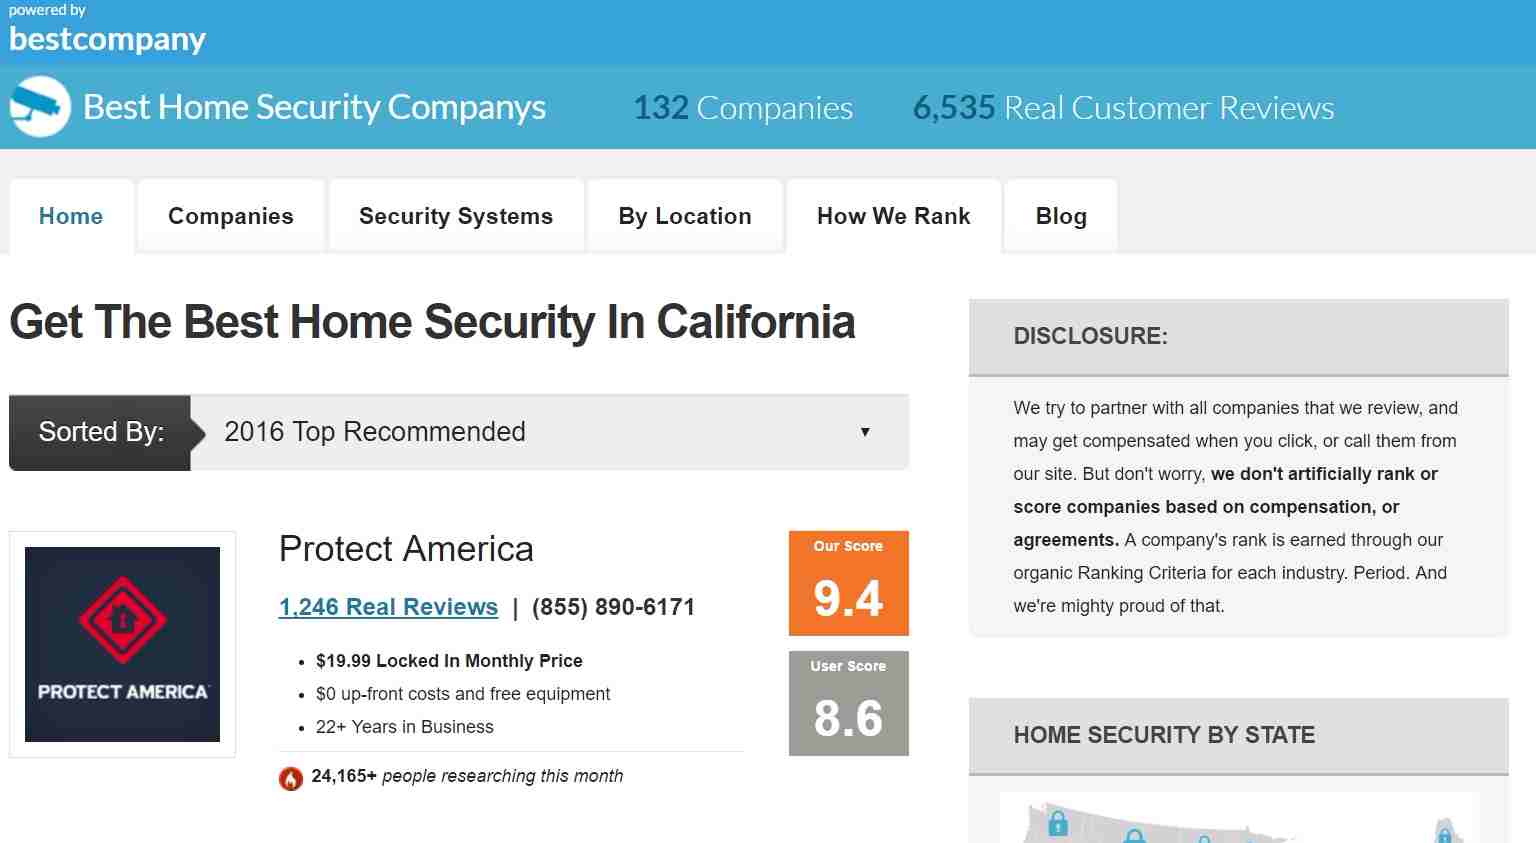The width and height of the screenshot is (1536, 843).
Task: Click the DISCLOSURE heading
Action: [1090, 336]
